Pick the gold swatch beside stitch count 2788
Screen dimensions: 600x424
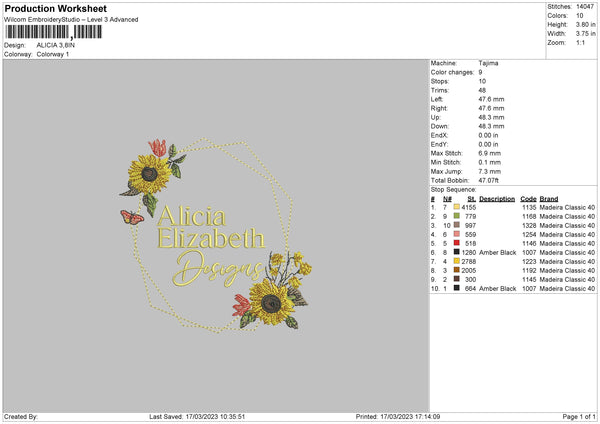pos(457,261)
